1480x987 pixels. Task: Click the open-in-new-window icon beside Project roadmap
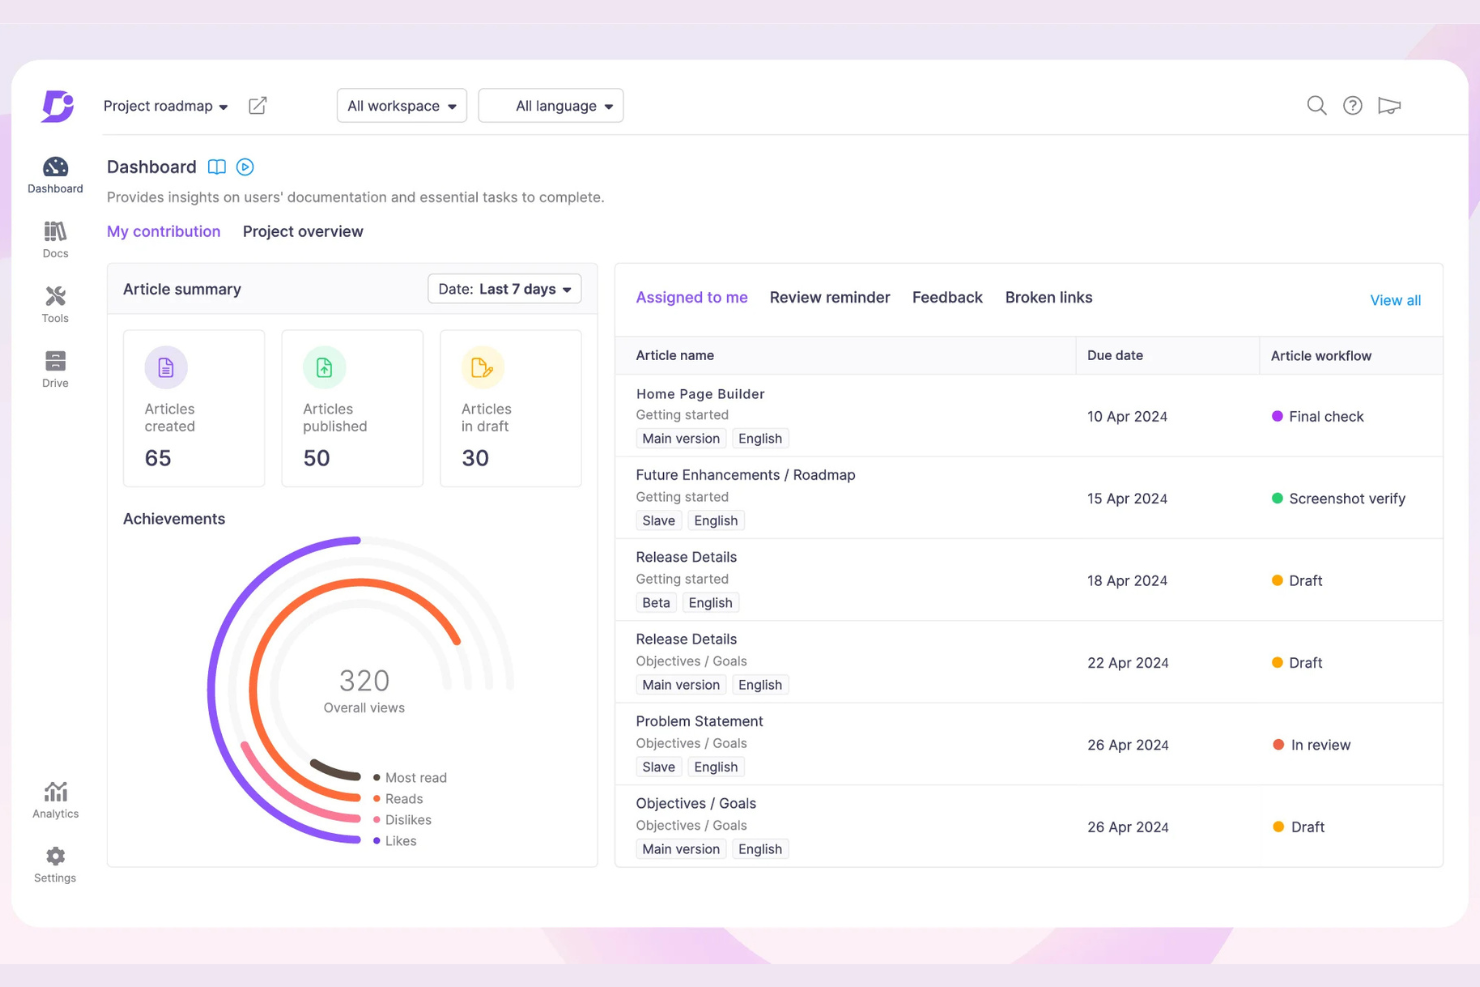257,106
